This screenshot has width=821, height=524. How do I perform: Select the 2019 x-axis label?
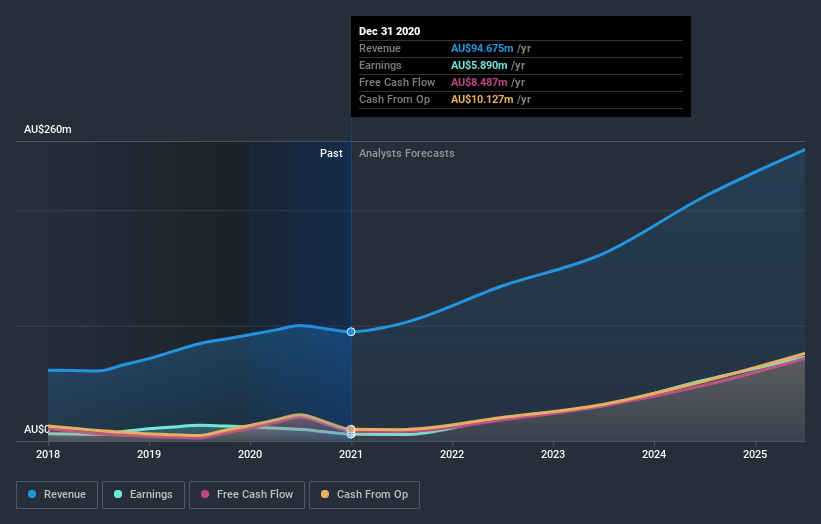point(149,454)
